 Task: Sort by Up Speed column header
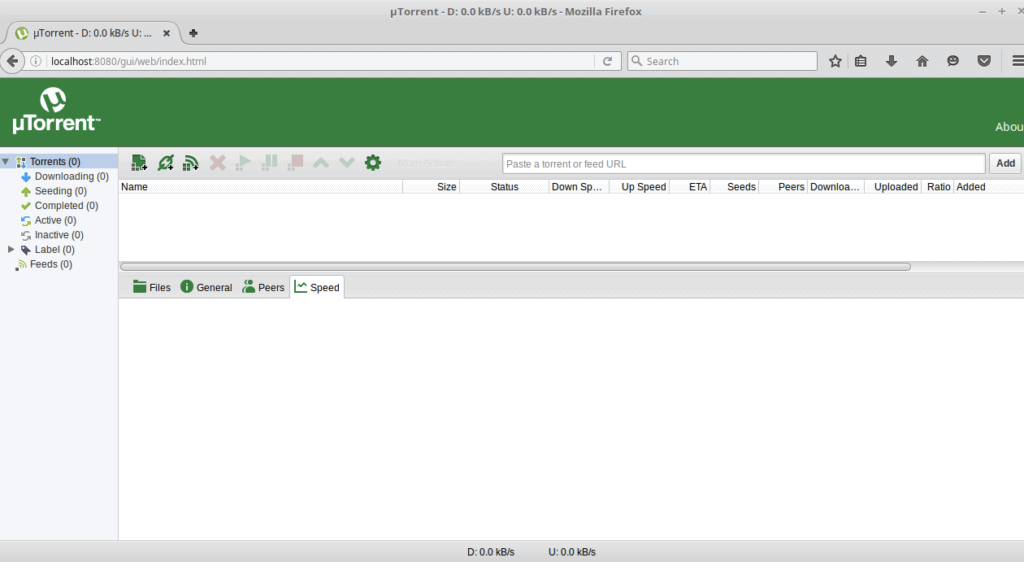coord(639,187)
